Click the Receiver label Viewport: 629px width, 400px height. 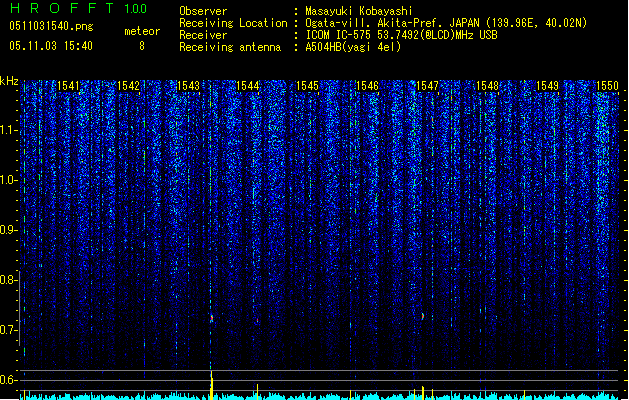pos(203,35)
